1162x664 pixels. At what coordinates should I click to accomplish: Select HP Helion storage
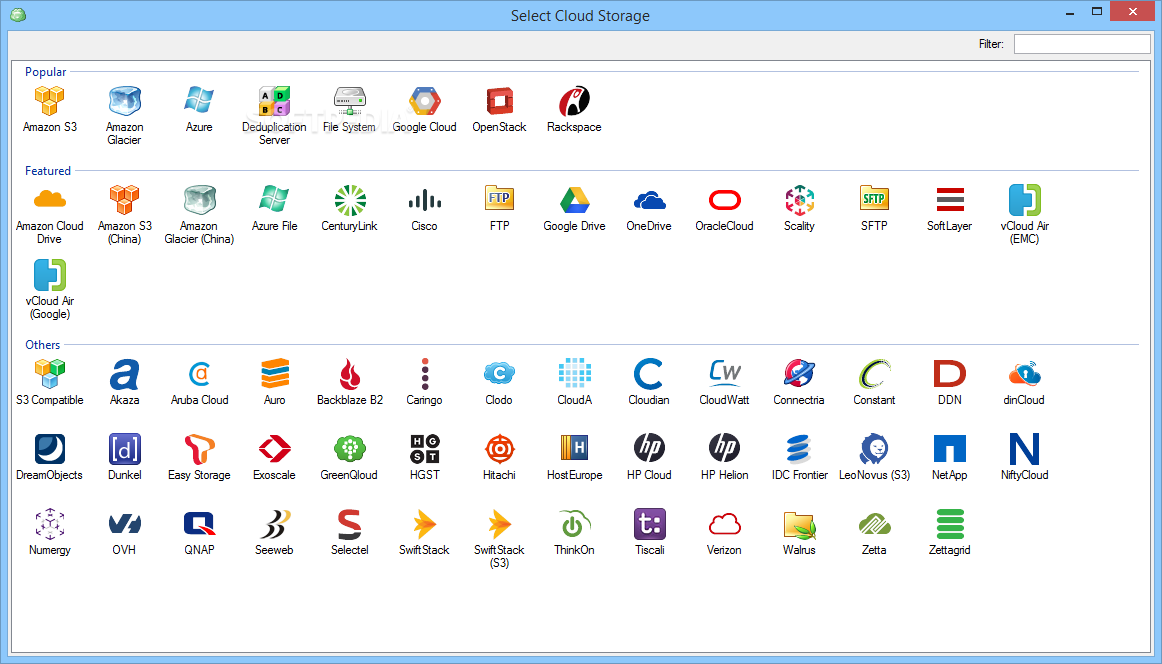pos(724,448)
